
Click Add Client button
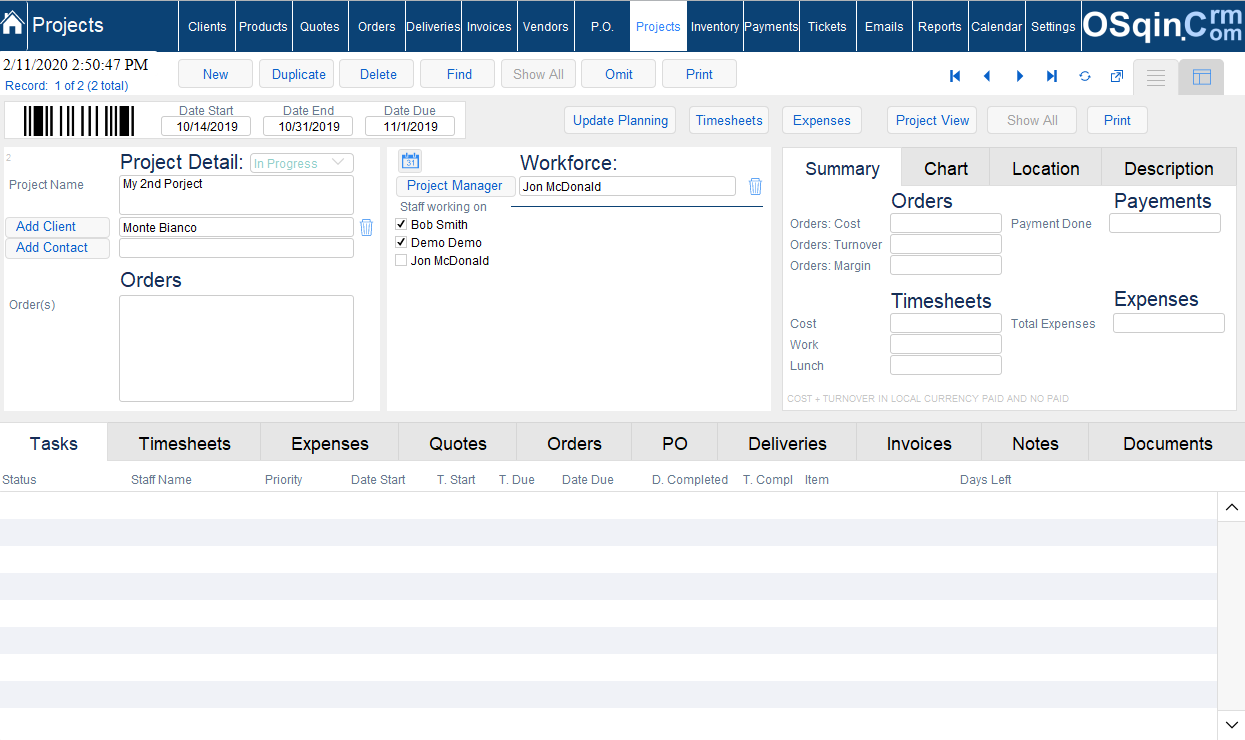(57, 227)
